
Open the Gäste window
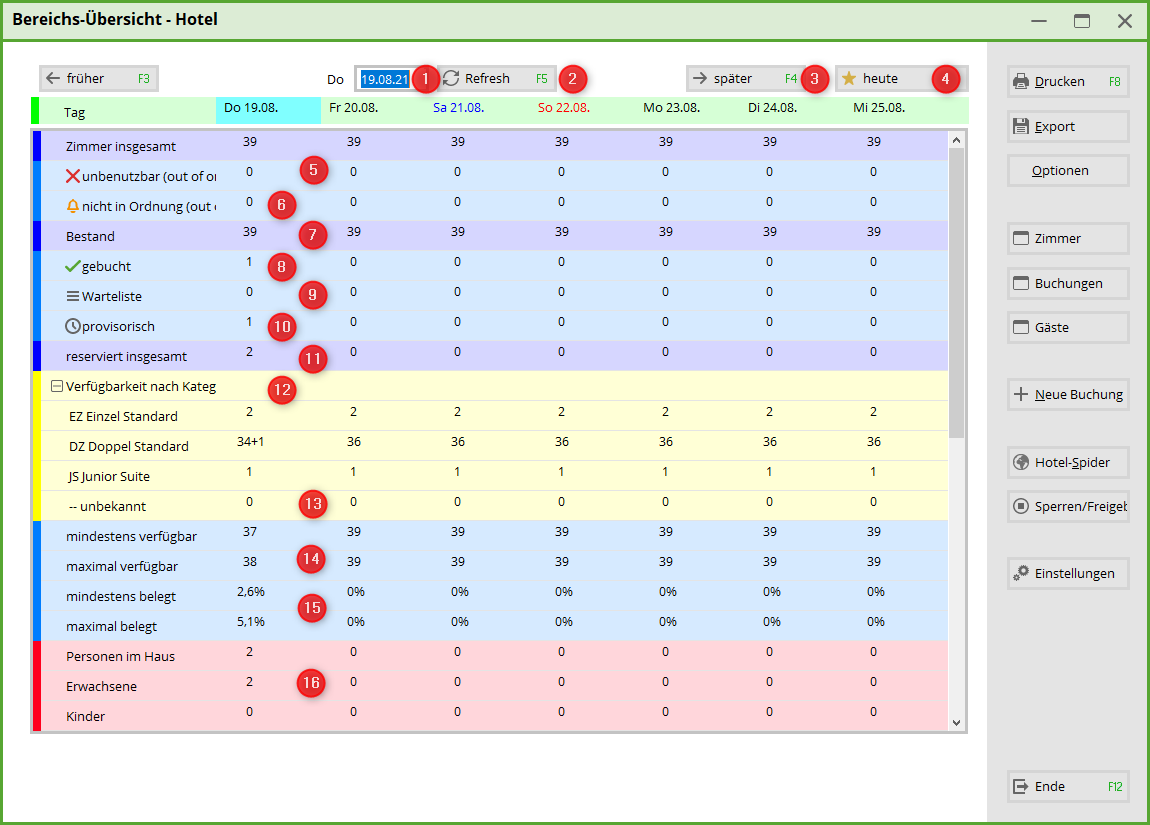(x=1067, y=328)
